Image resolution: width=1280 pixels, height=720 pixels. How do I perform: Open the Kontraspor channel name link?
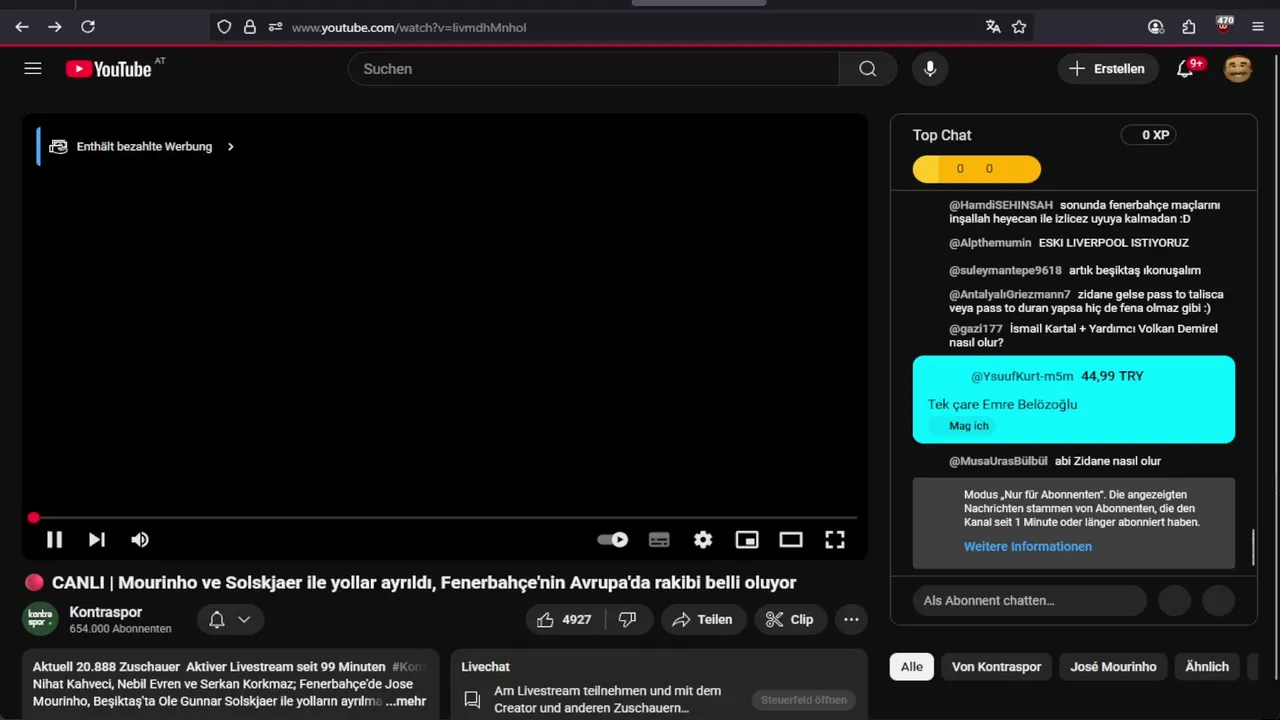pyautogui.click(x=106, y=612)
